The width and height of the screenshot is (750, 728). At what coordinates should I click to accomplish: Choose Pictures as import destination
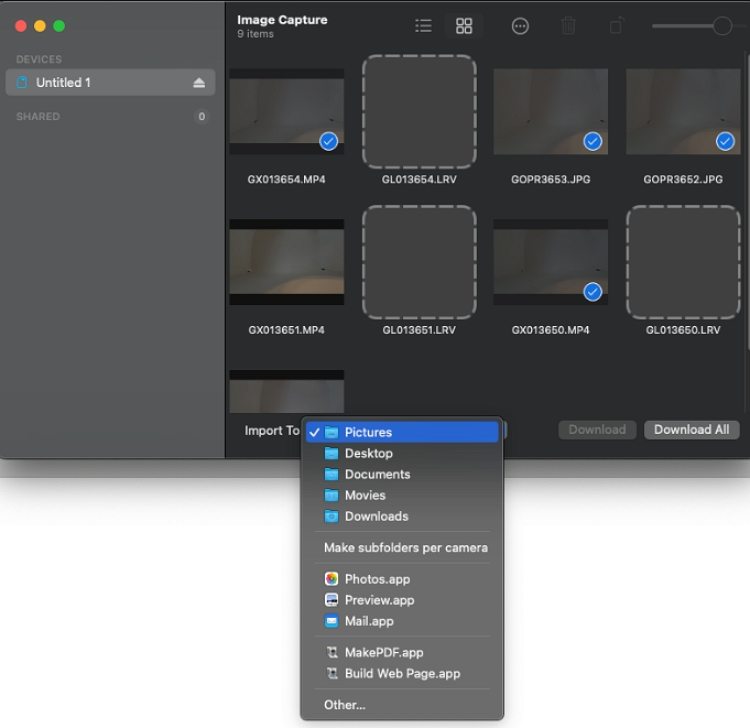click(x=402, y=432)
